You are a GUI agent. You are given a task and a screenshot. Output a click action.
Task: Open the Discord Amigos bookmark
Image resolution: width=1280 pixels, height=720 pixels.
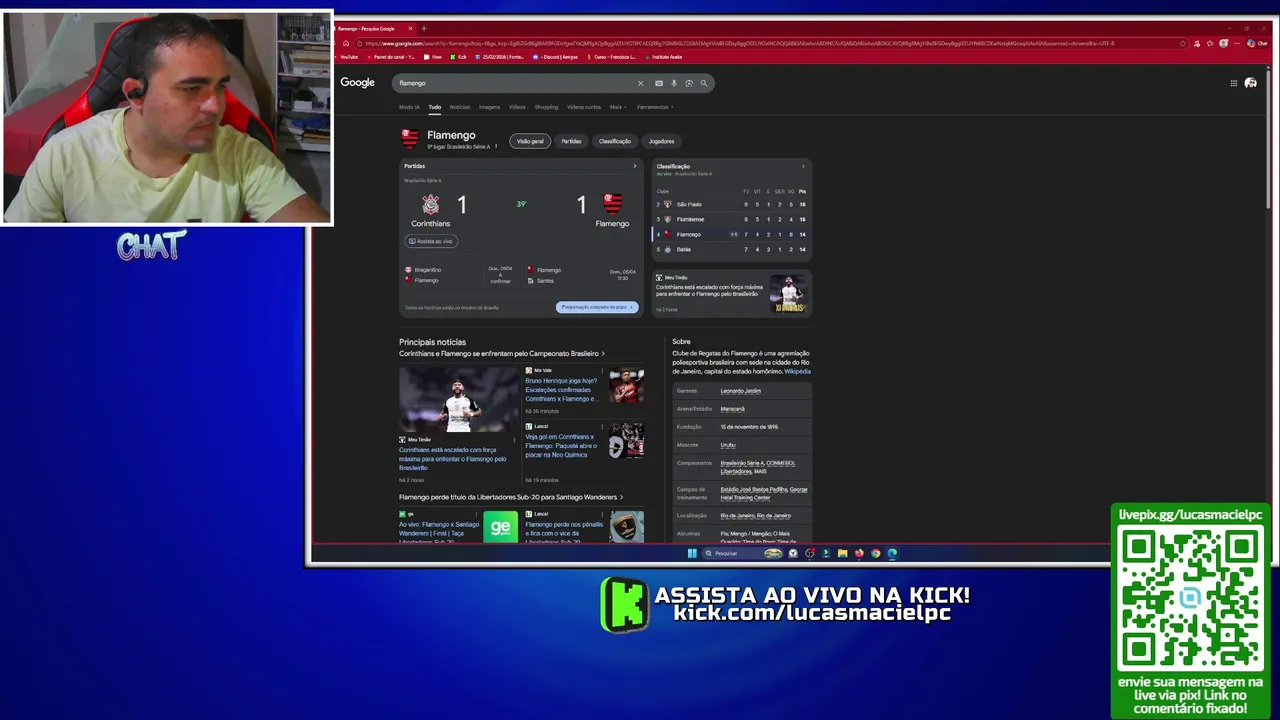coord(554,57)
